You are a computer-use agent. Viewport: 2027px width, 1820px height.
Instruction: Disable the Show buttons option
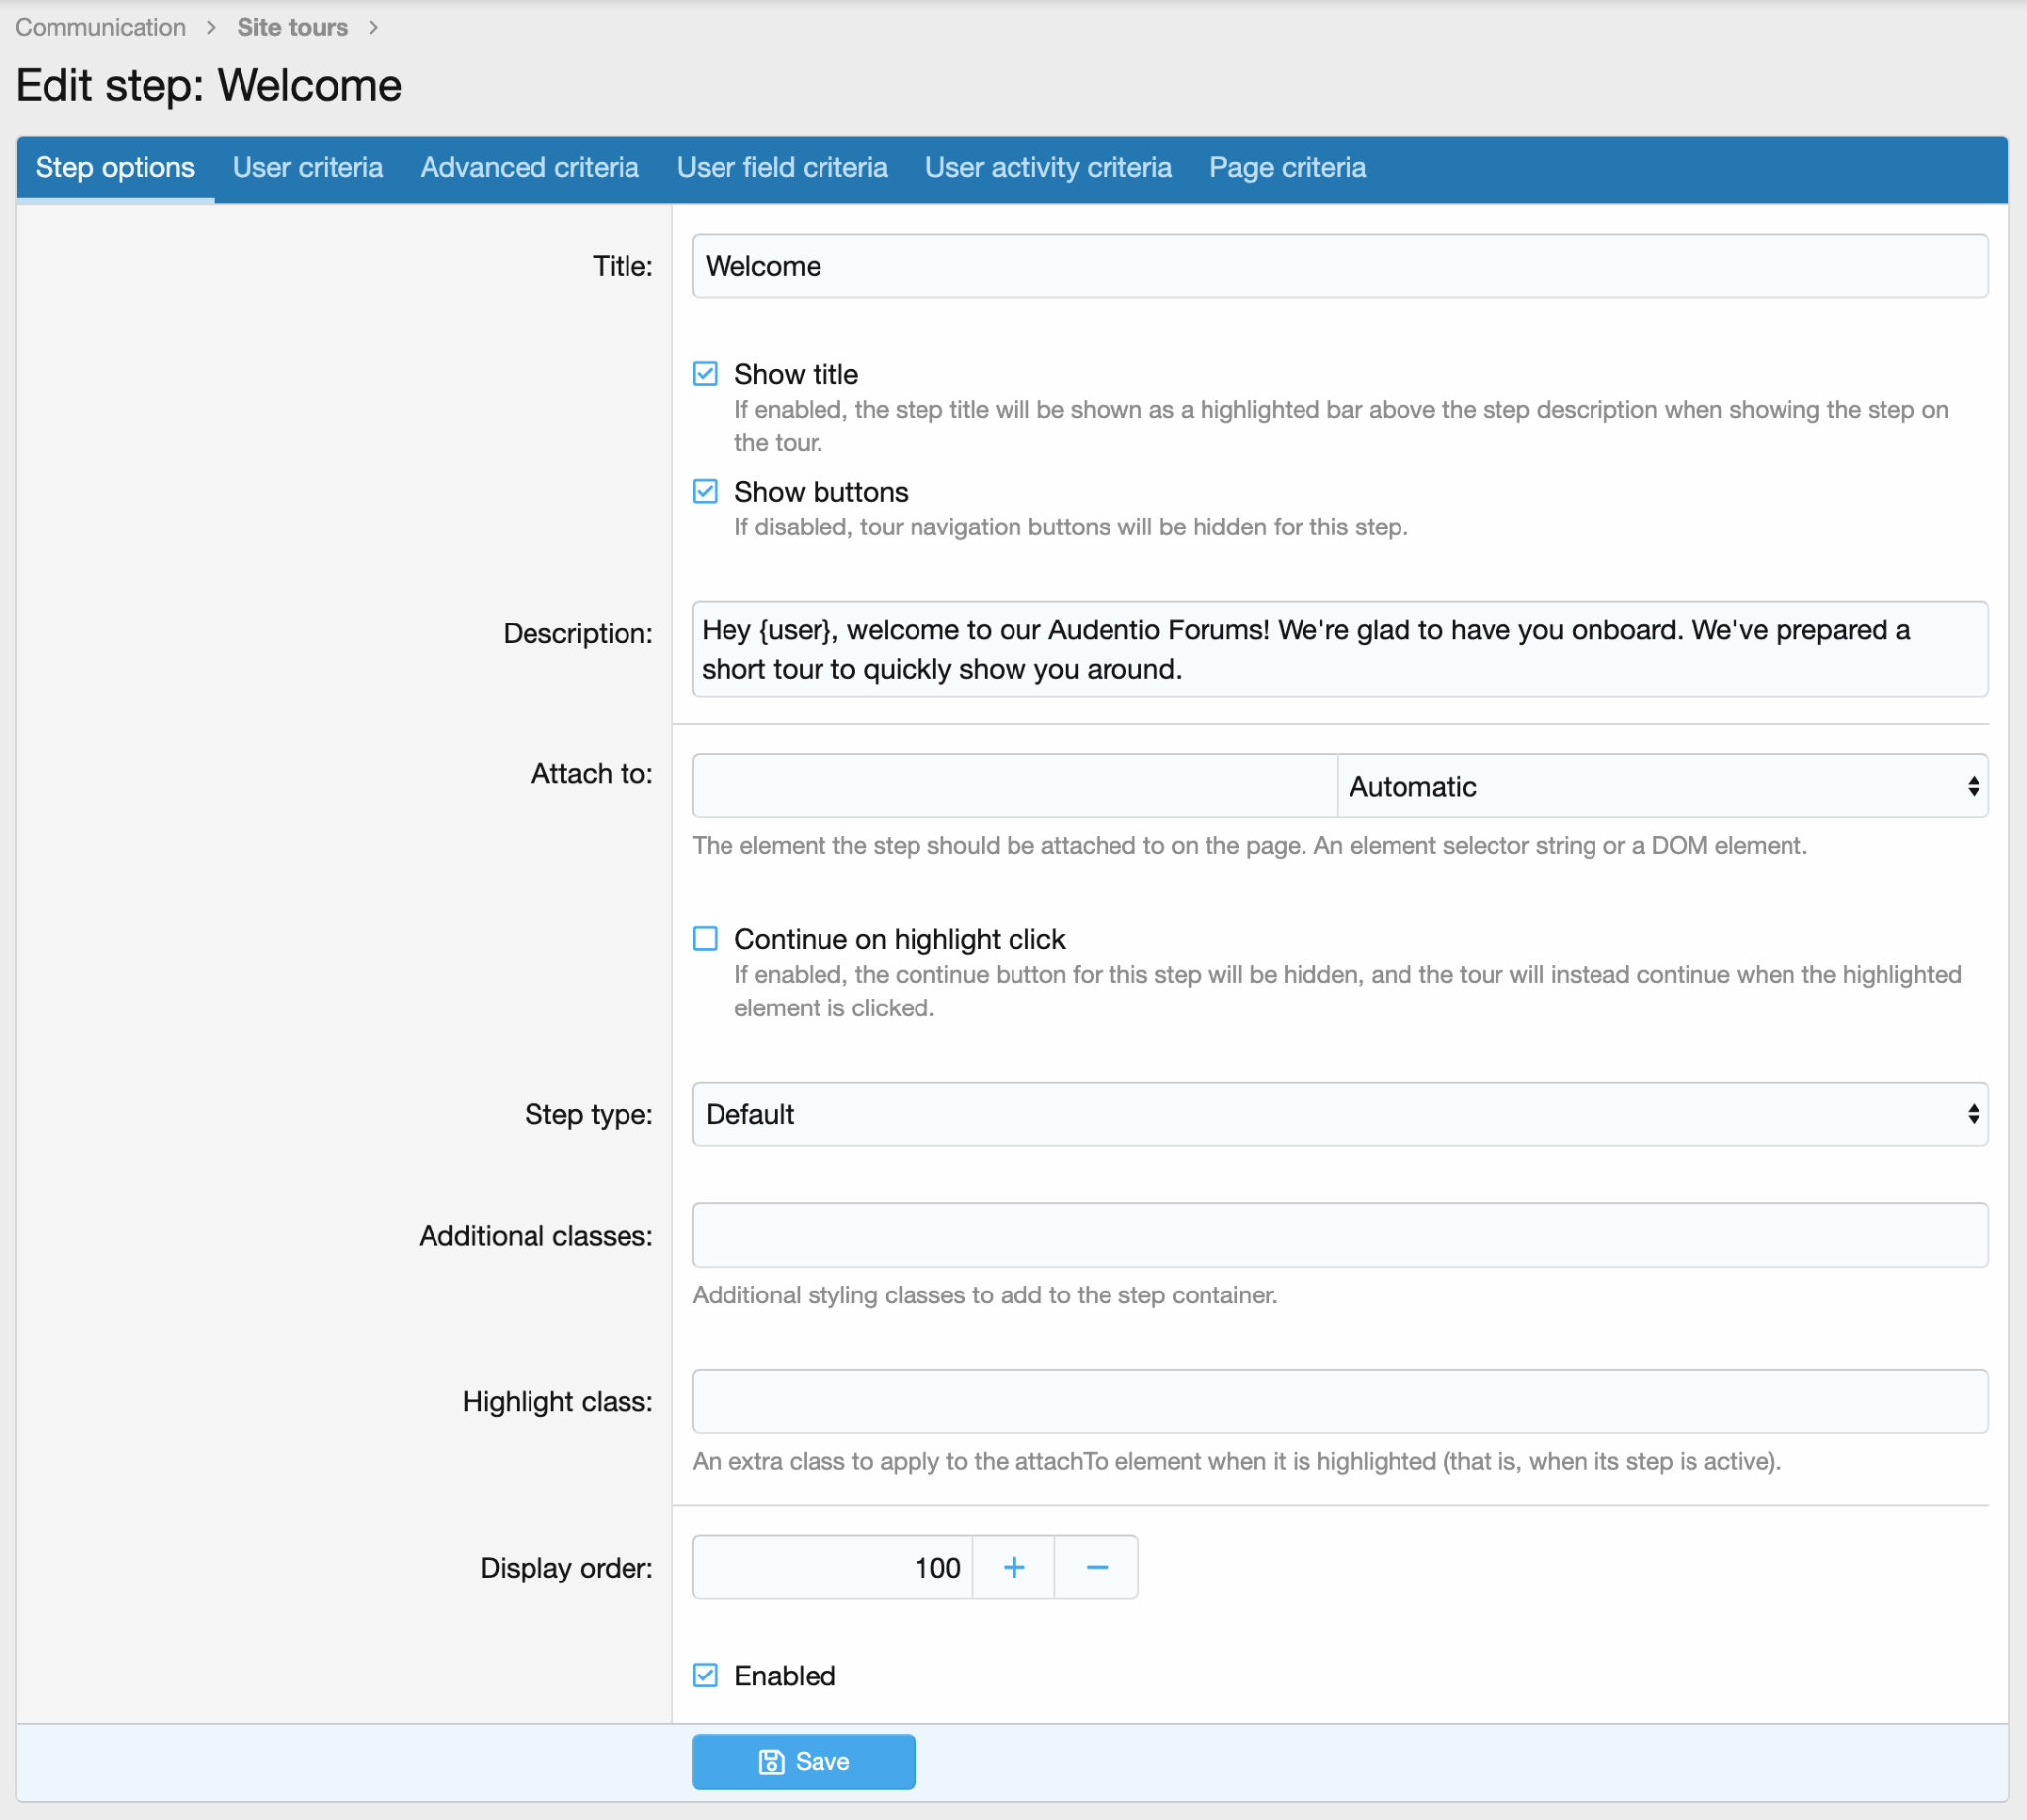click(705, 491)
